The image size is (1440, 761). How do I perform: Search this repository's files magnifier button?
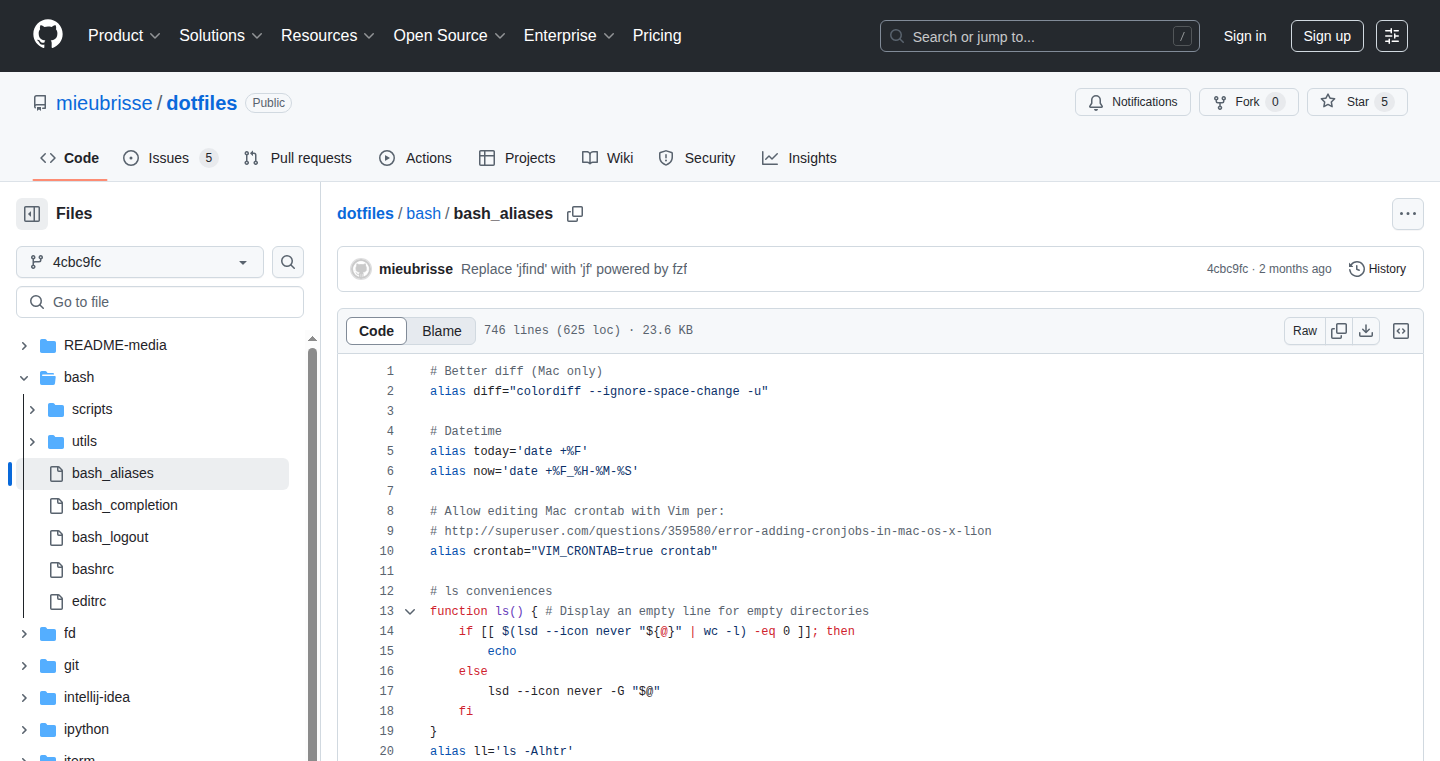tap(288, 262)
